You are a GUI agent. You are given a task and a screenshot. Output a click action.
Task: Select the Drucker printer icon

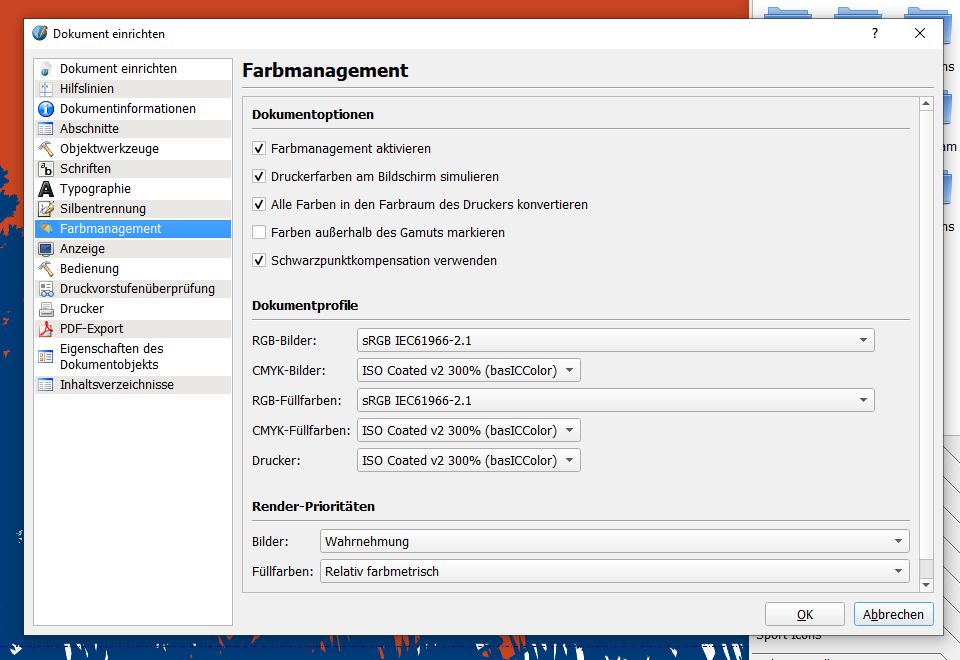pos(45,309)
